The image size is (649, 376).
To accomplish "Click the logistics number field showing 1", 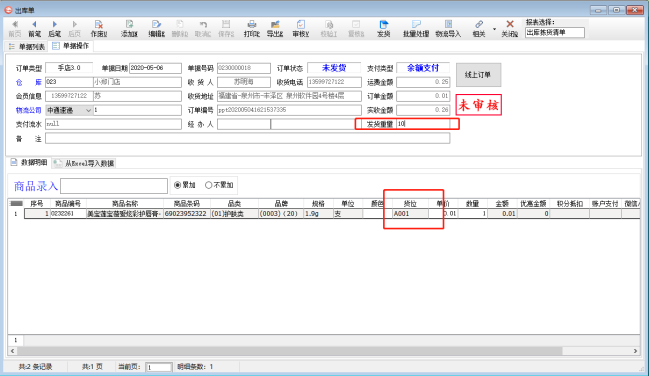I will (137, 110).
